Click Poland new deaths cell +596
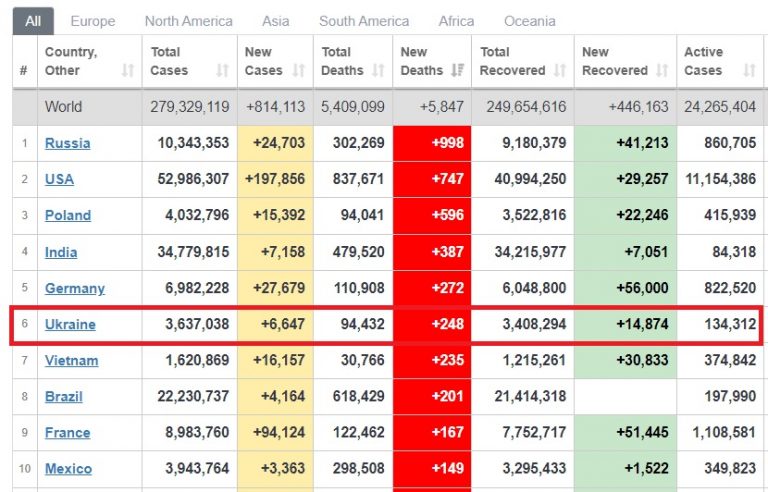768x492 pixels. coord(432,216)
